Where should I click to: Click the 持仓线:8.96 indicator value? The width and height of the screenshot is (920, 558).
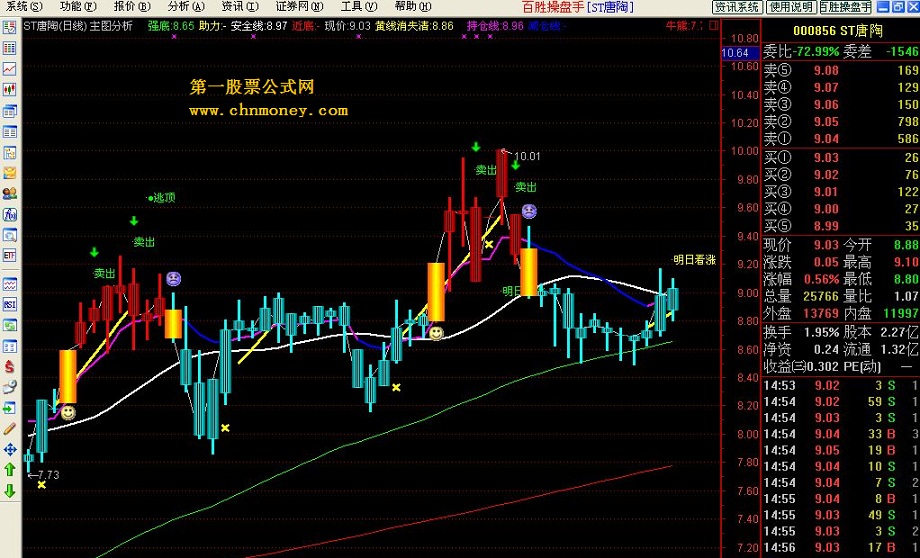pyautogui.click(x=495, y=26)
